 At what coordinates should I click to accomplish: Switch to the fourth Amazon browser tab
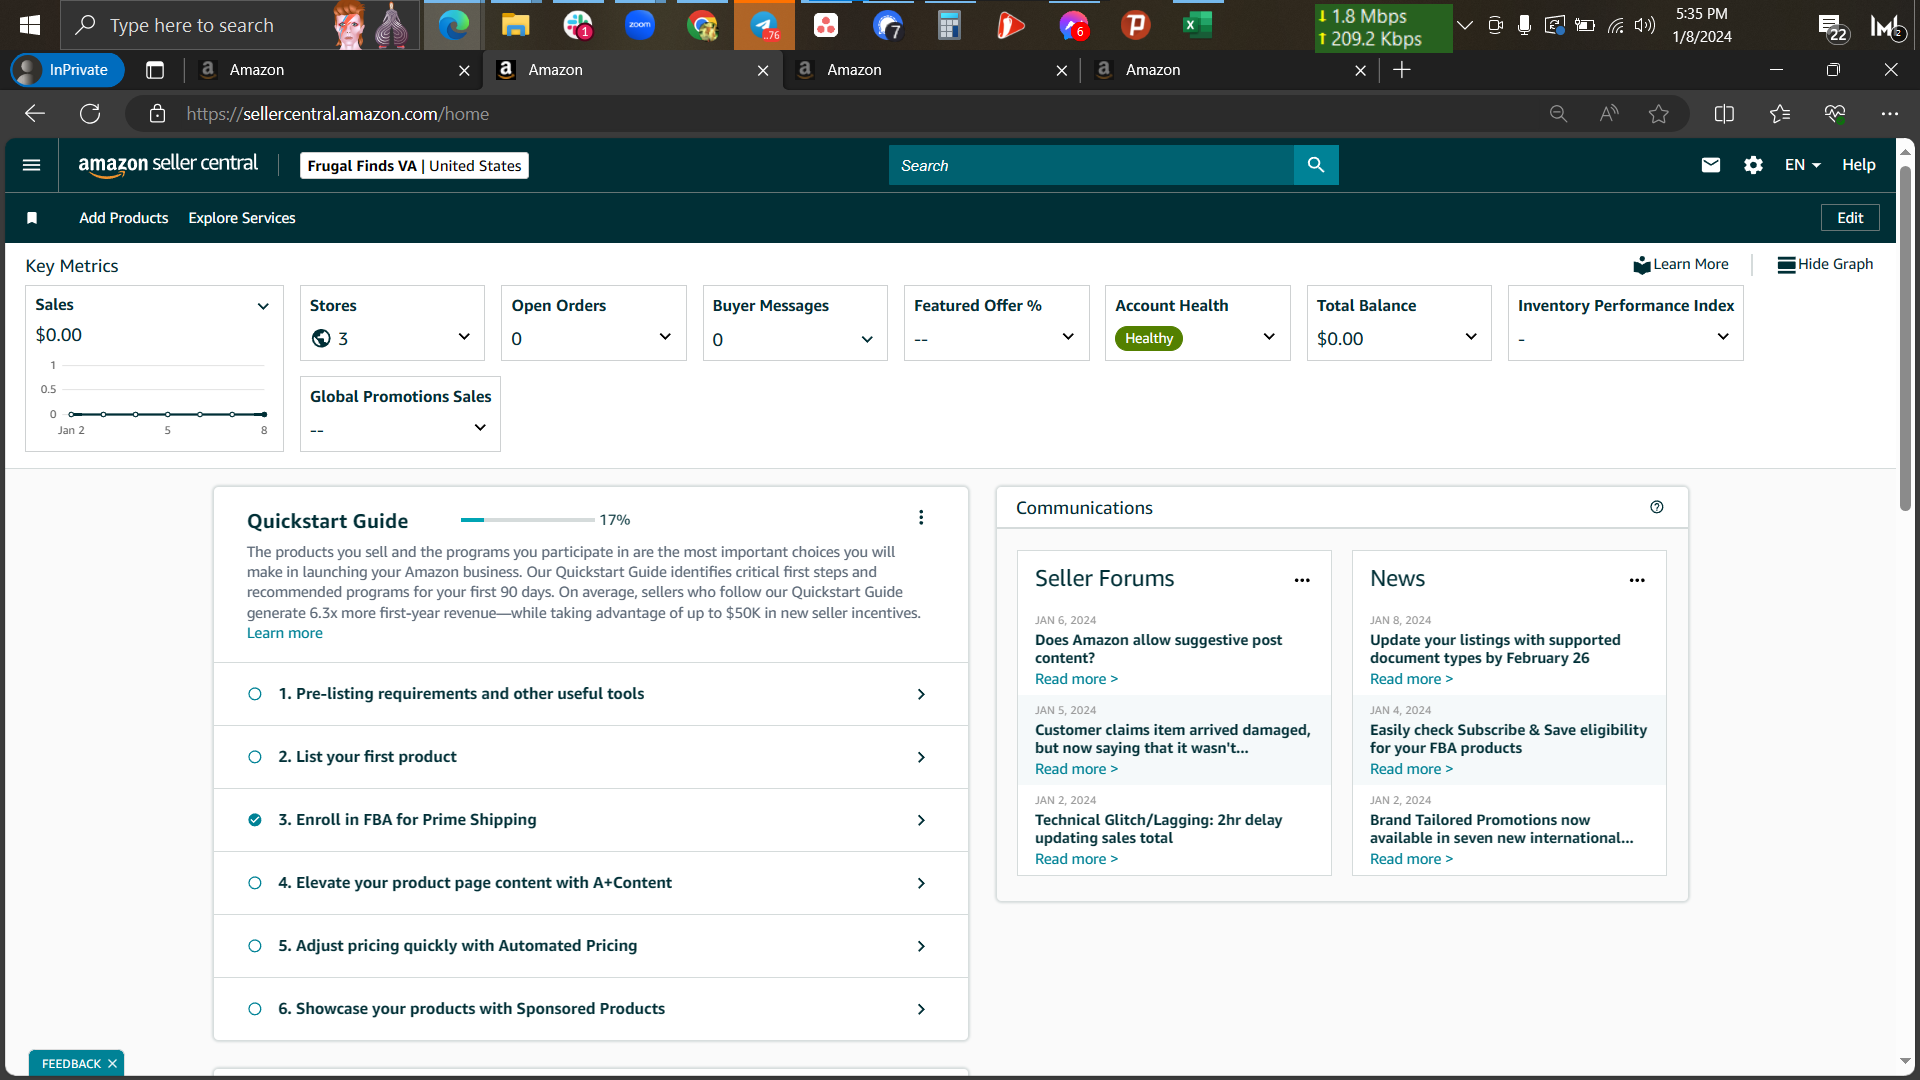[x=1229, y=70]
